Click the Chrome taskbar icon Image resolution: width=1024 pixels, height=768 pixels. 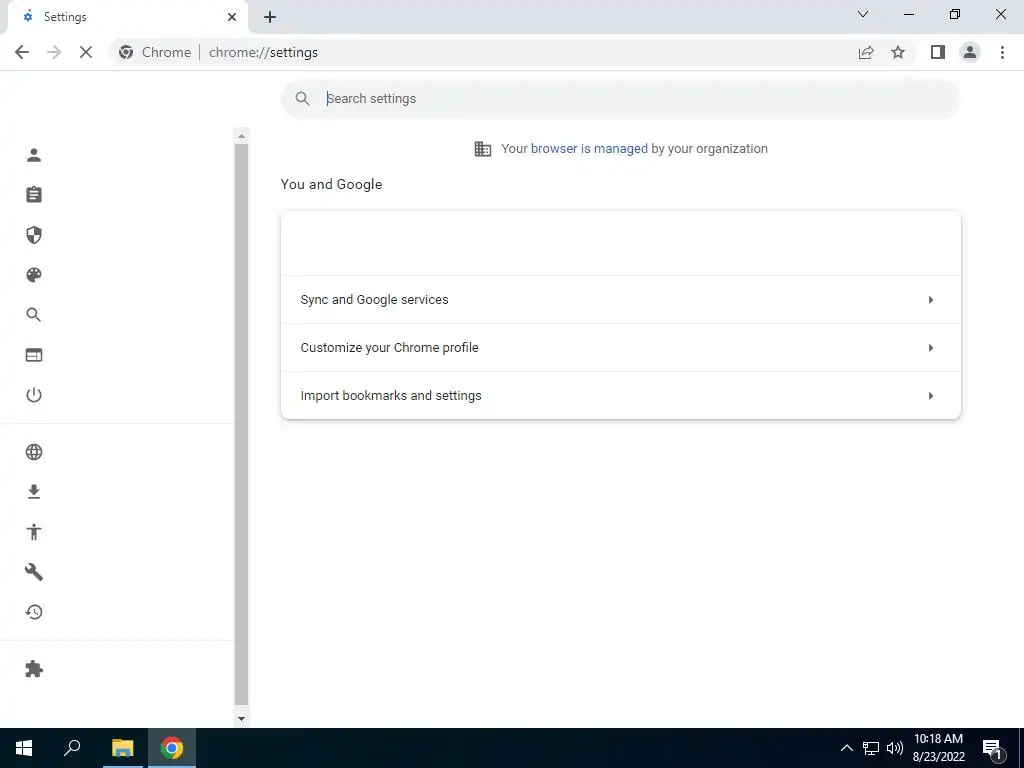pos(172,748)
